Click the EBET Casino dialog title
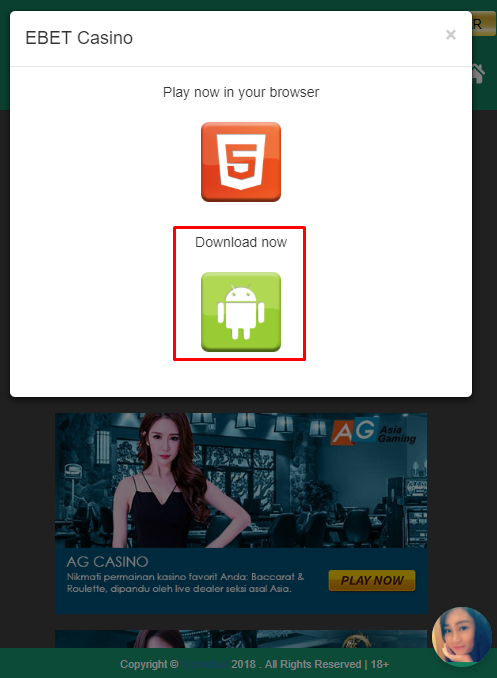The width and height of the screenshot is (497, 678). (x=79, y=38)
